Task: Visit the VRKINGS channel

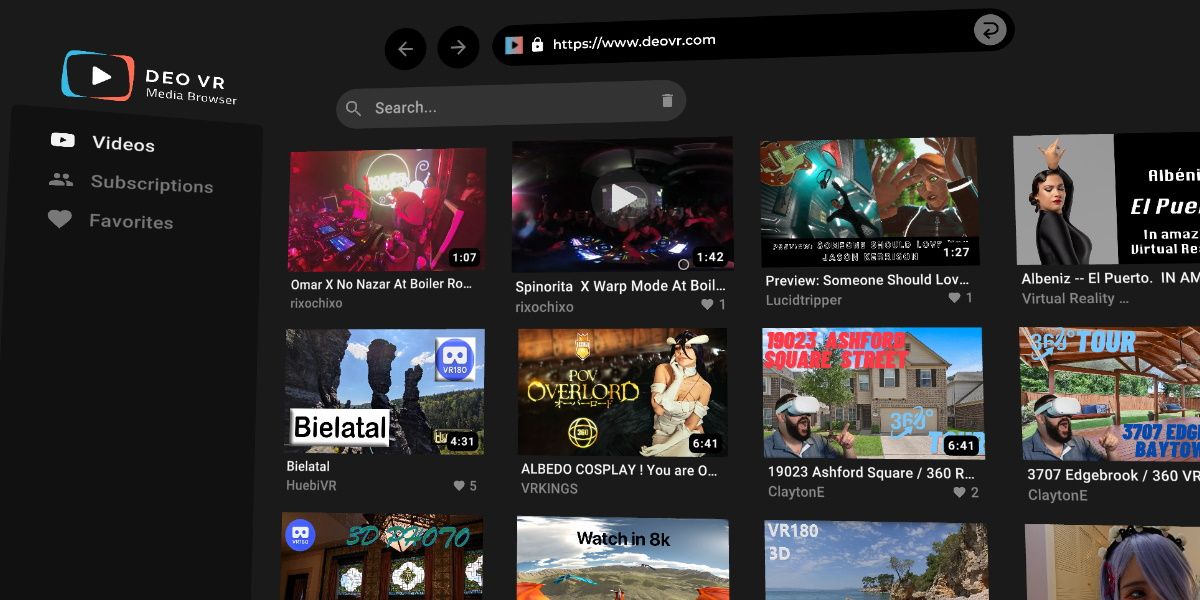Action: coord(549,489)
